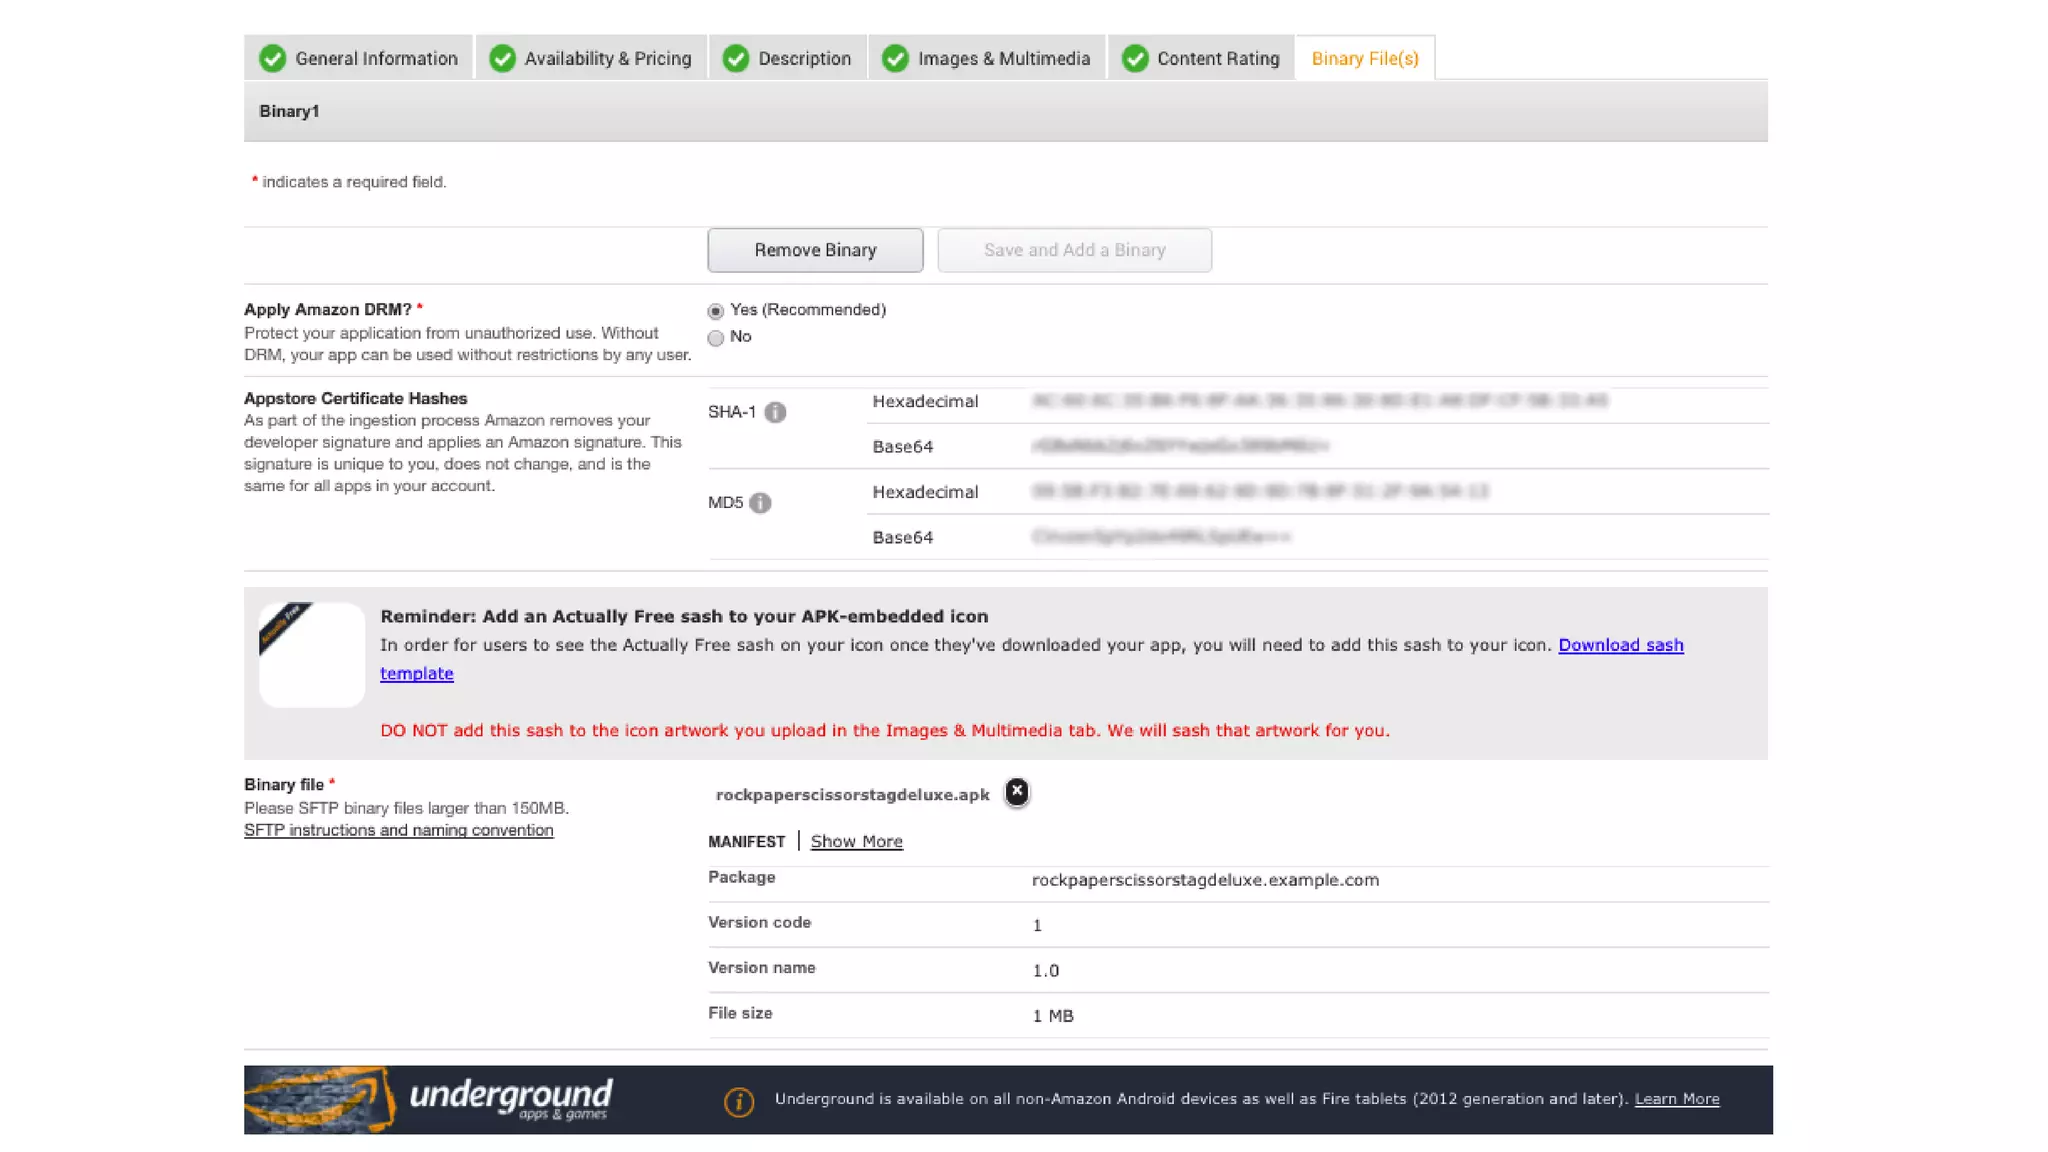Click the green checkmark on Content Rating

tap(1134, 59)
